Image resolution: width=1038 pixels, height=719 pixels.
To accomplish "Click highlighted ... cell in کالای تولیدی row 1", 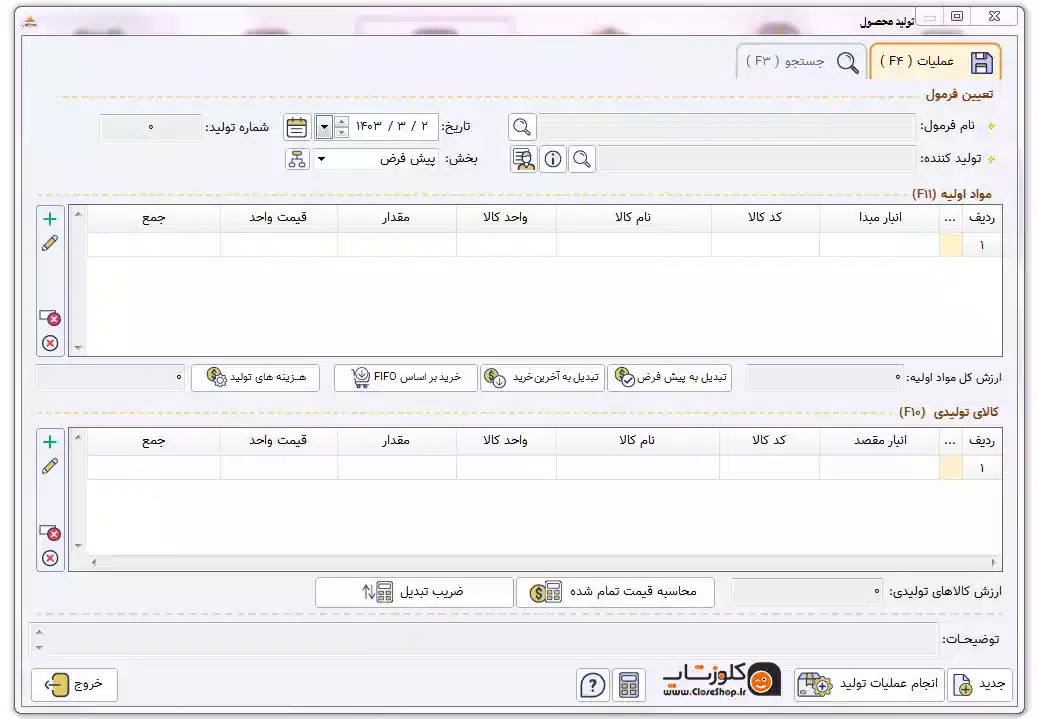I will click(951, 468).
